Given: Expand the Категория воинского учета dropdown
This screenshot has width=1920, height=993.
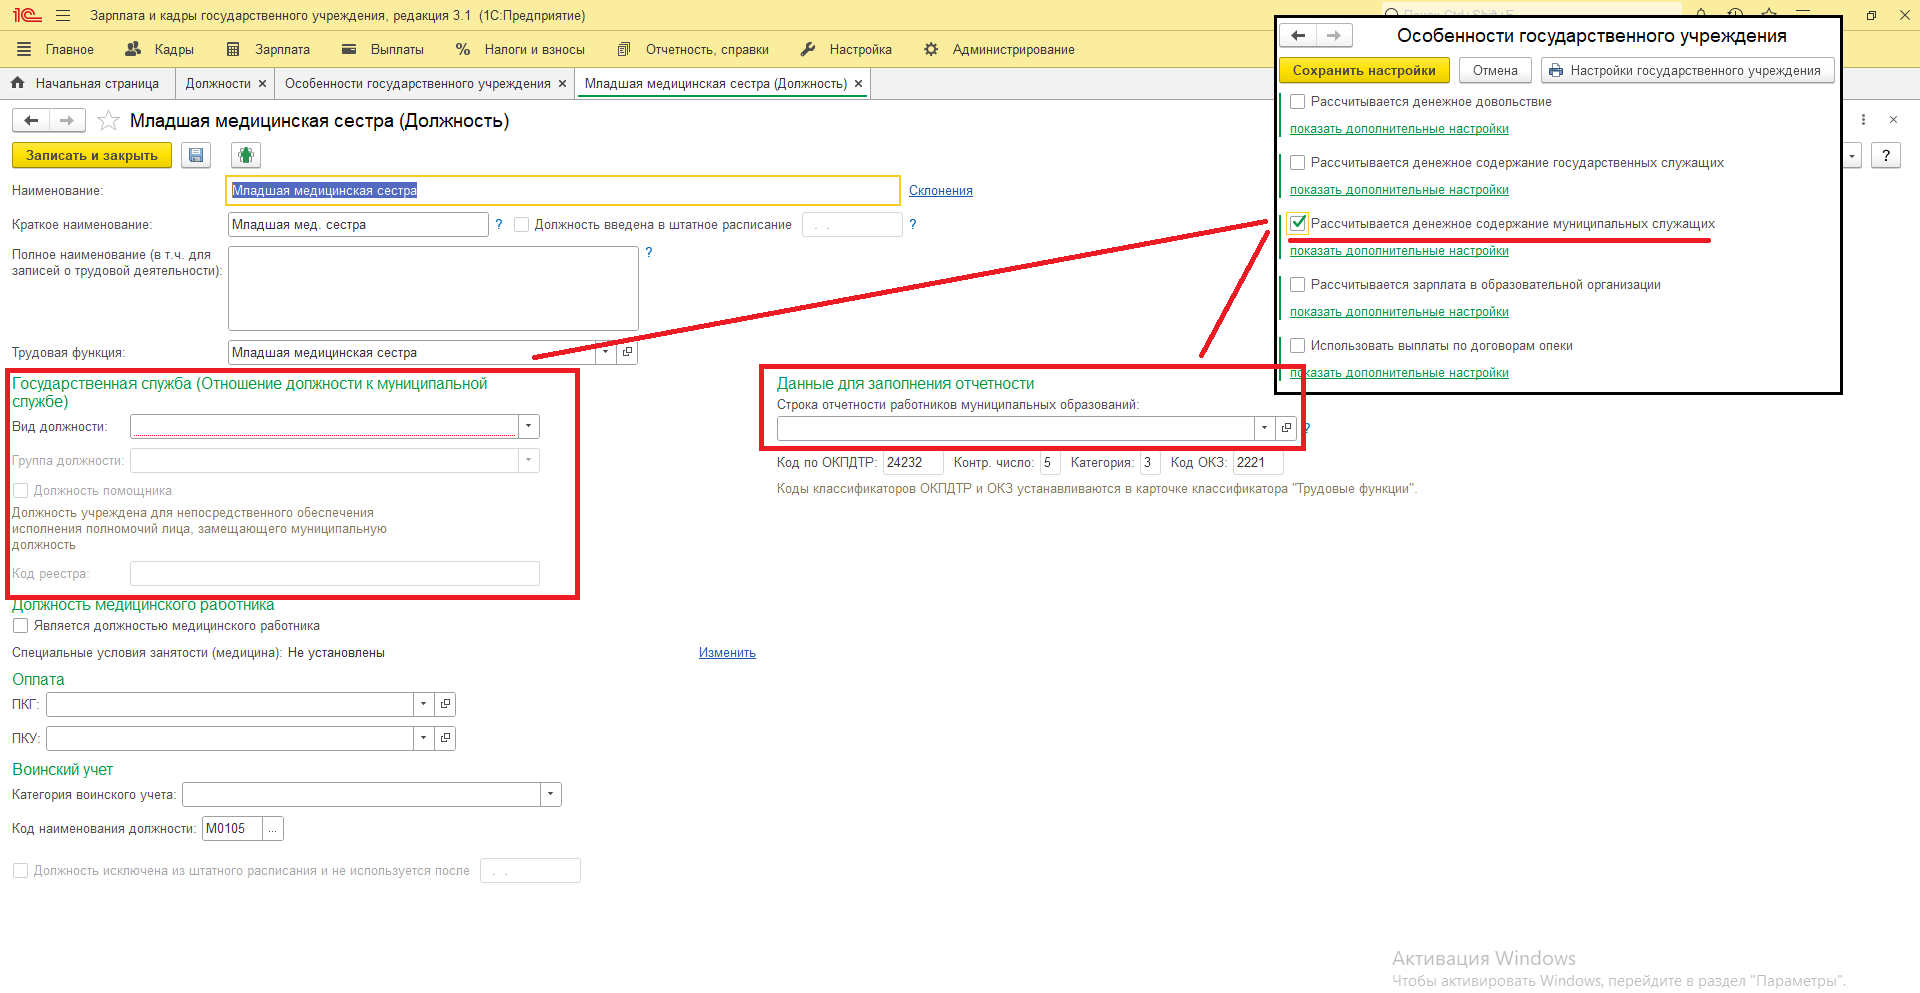Looking at the screenshot, I should [x=551, y=794].
